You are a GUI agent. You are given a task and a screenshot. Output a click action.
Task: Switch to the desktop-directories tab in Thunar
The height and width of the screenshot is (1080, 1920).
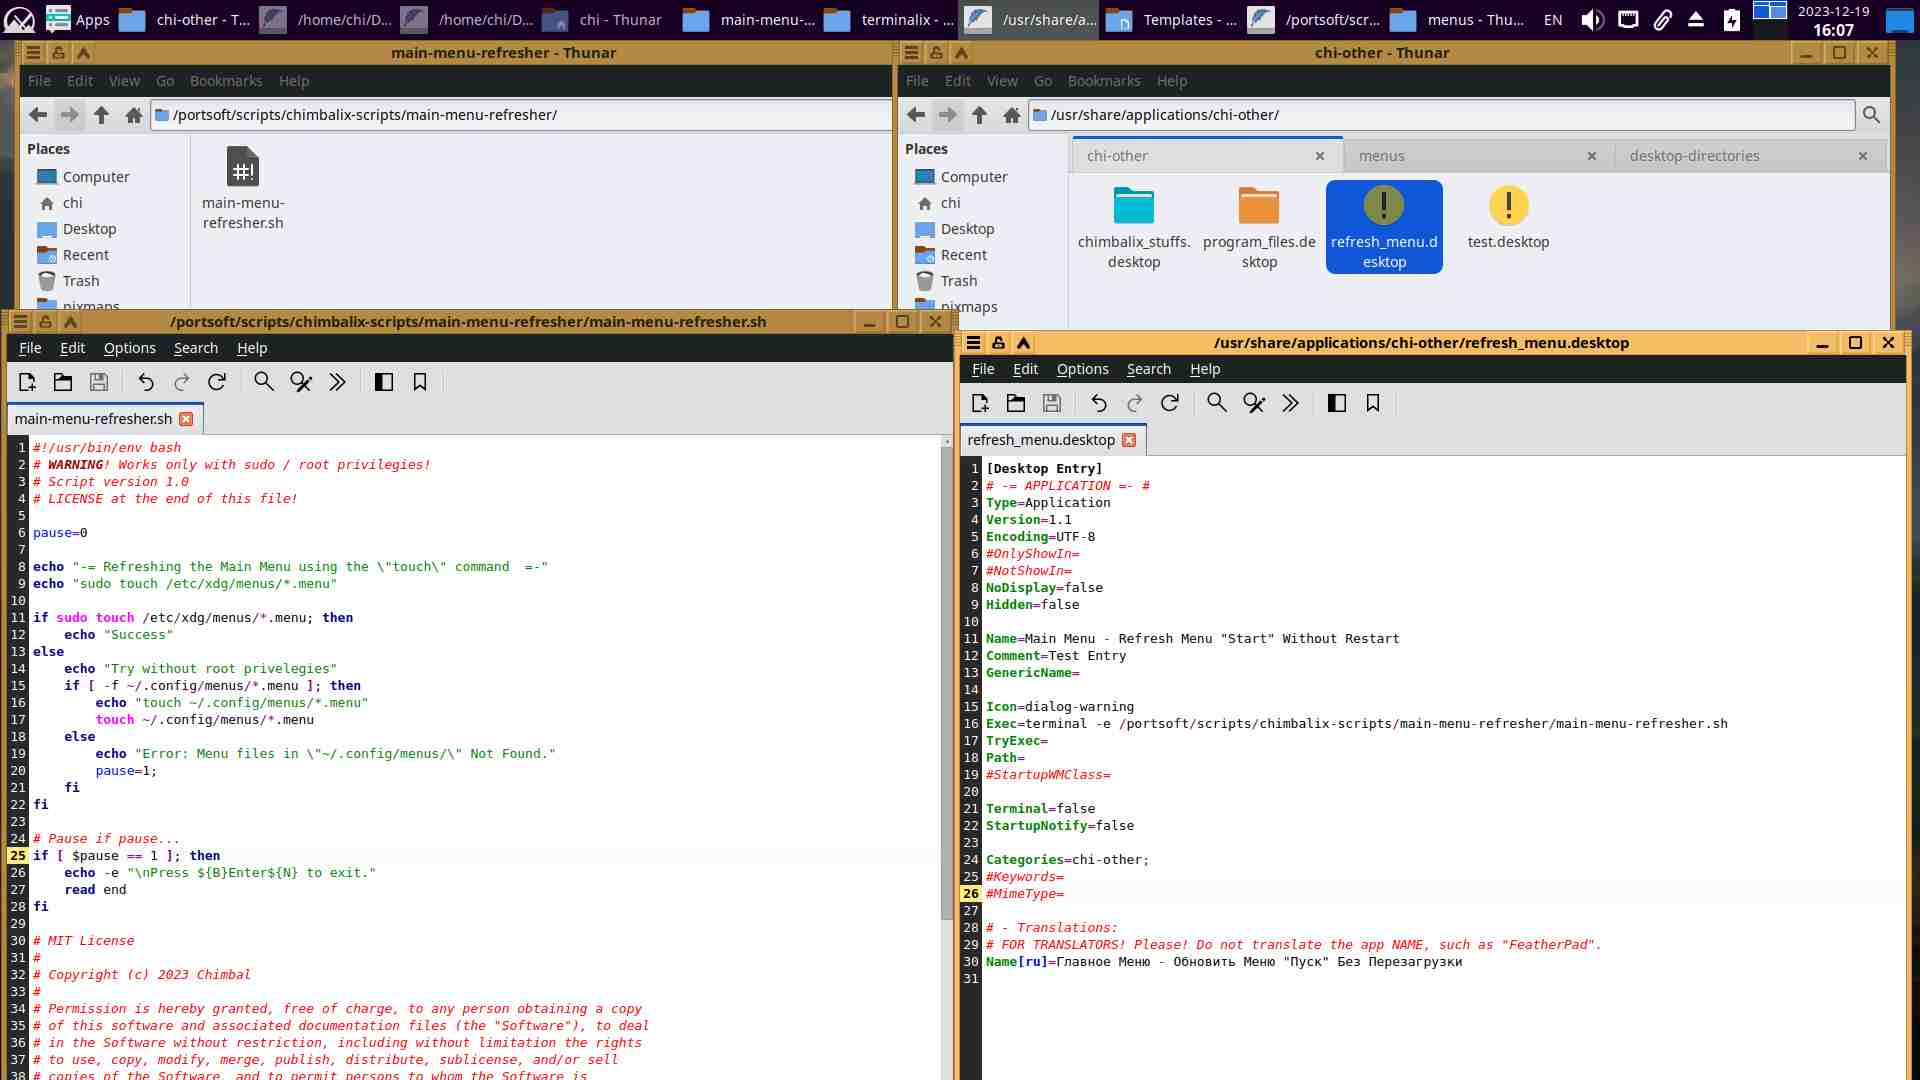tap(1694, 156)
